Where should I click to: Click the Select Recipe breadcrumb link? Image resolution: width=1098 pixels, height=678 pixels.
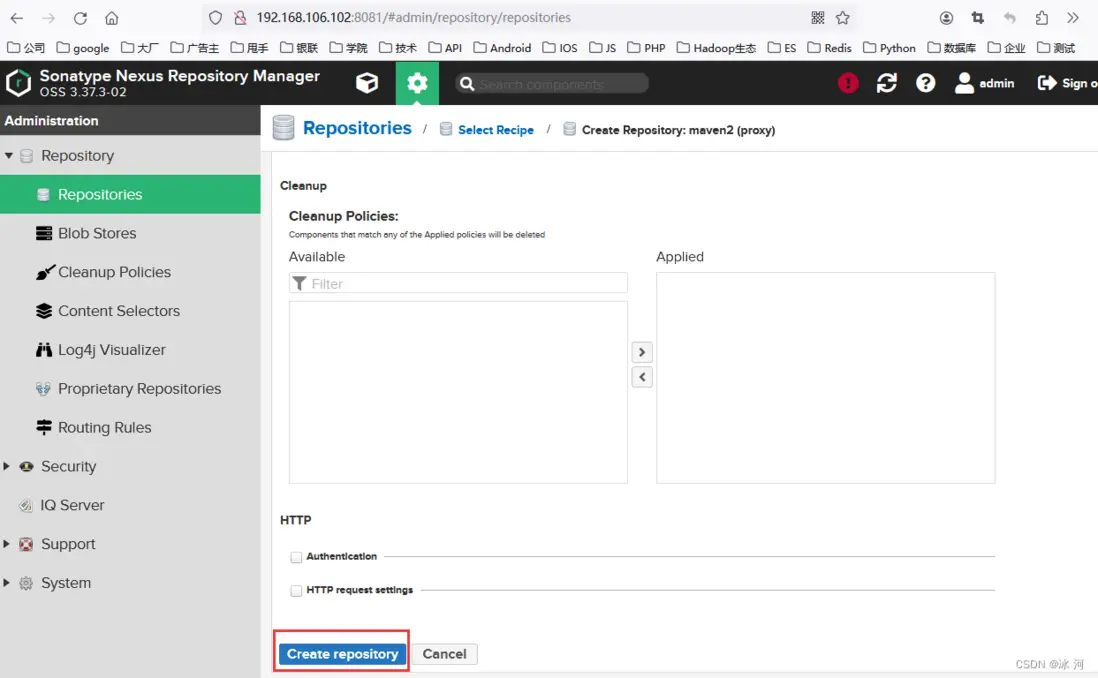pos(495,130)
